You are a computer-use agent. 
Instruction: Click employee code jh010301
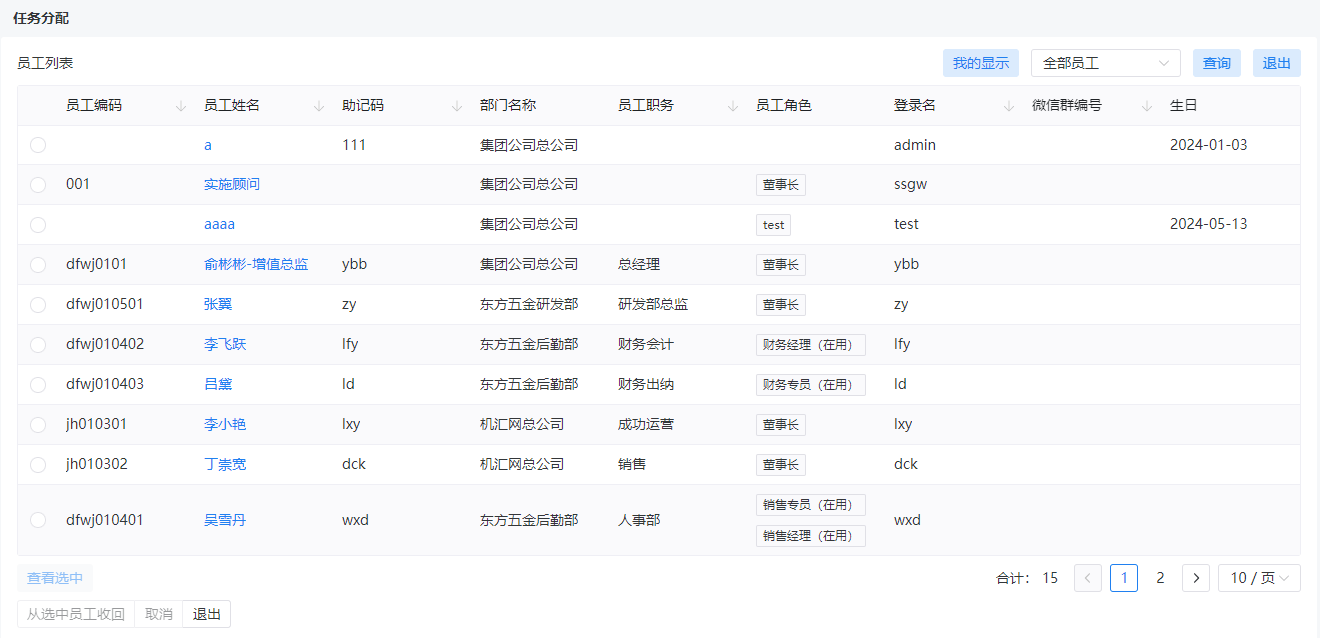coord(97,424)
